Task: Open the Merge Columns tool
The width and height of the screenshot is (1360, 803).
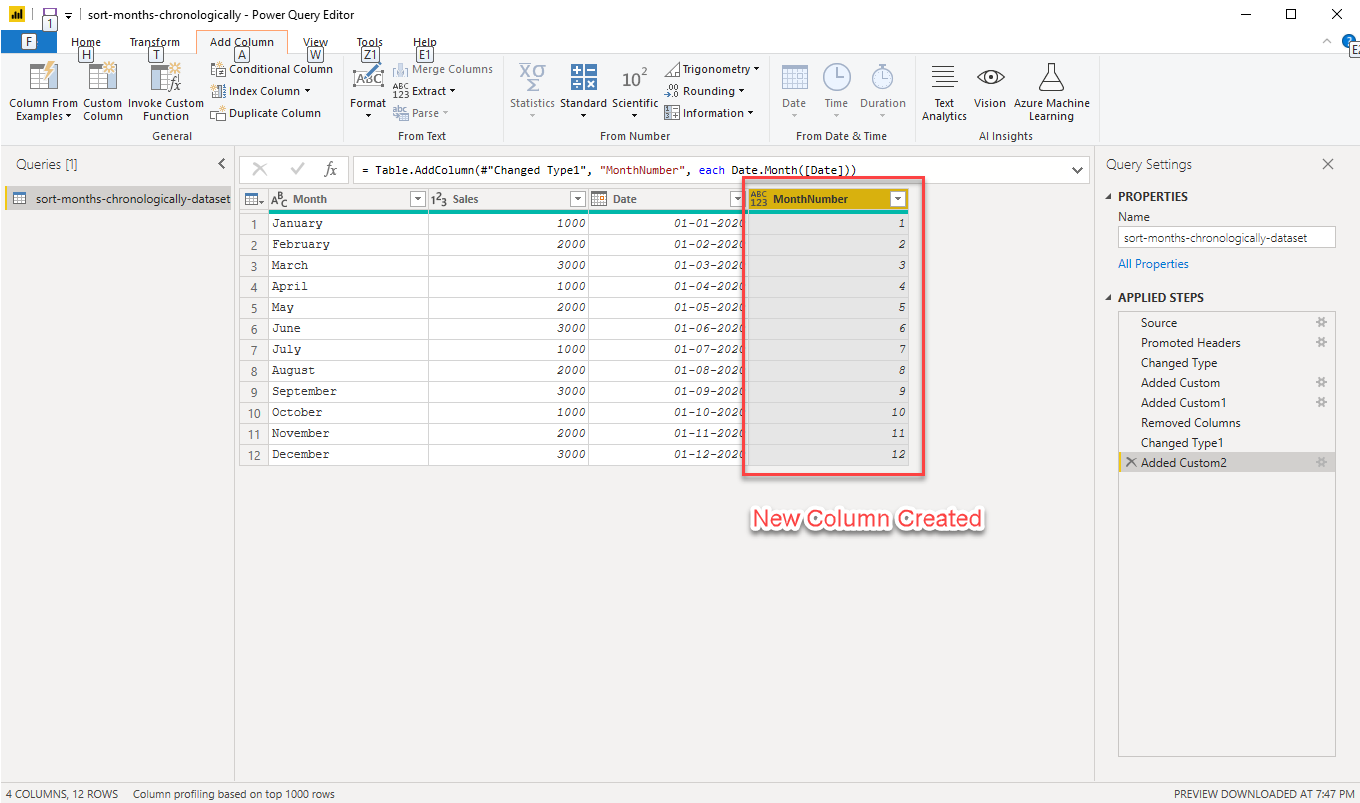Action: [443, 68]
